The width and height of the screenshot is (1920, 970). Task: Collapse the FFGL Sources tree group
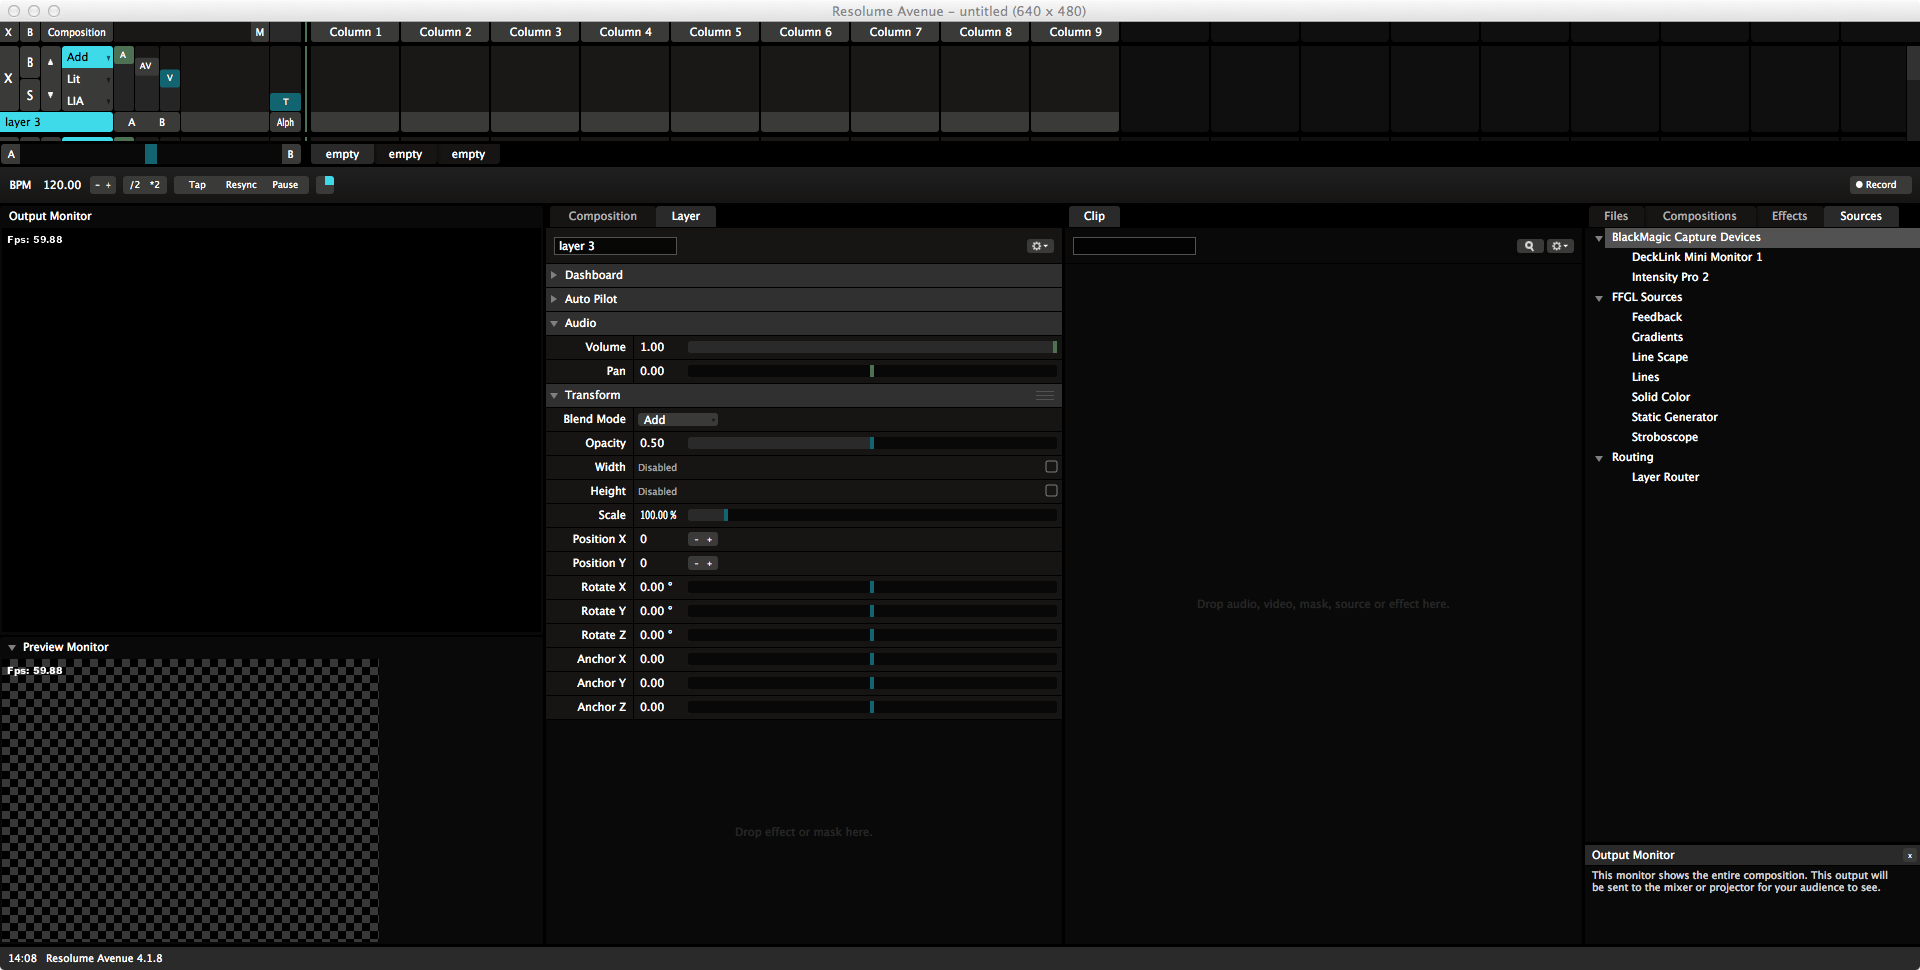(x=1599, y=298)
